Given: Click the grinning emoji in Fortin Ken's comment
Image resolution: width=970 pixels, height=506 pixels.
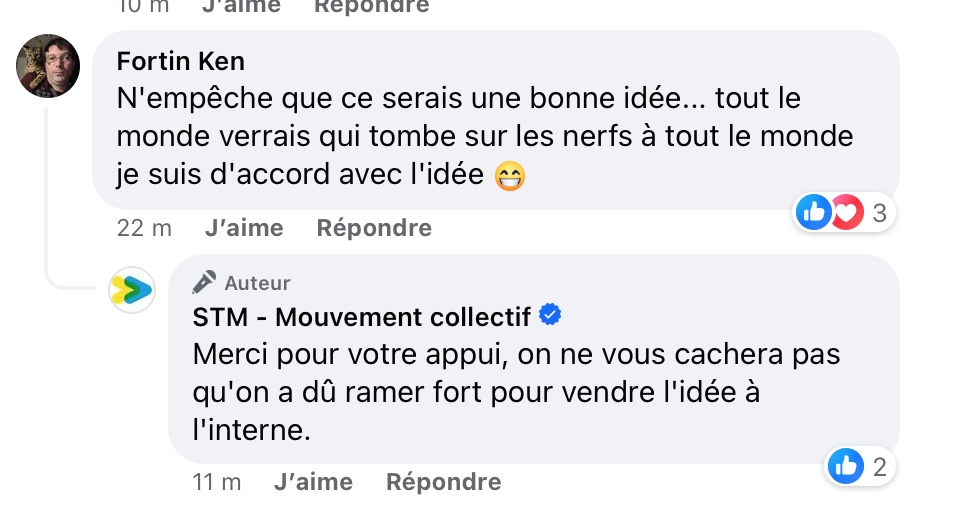Looking at the screenshot, I should click(510, 175).
